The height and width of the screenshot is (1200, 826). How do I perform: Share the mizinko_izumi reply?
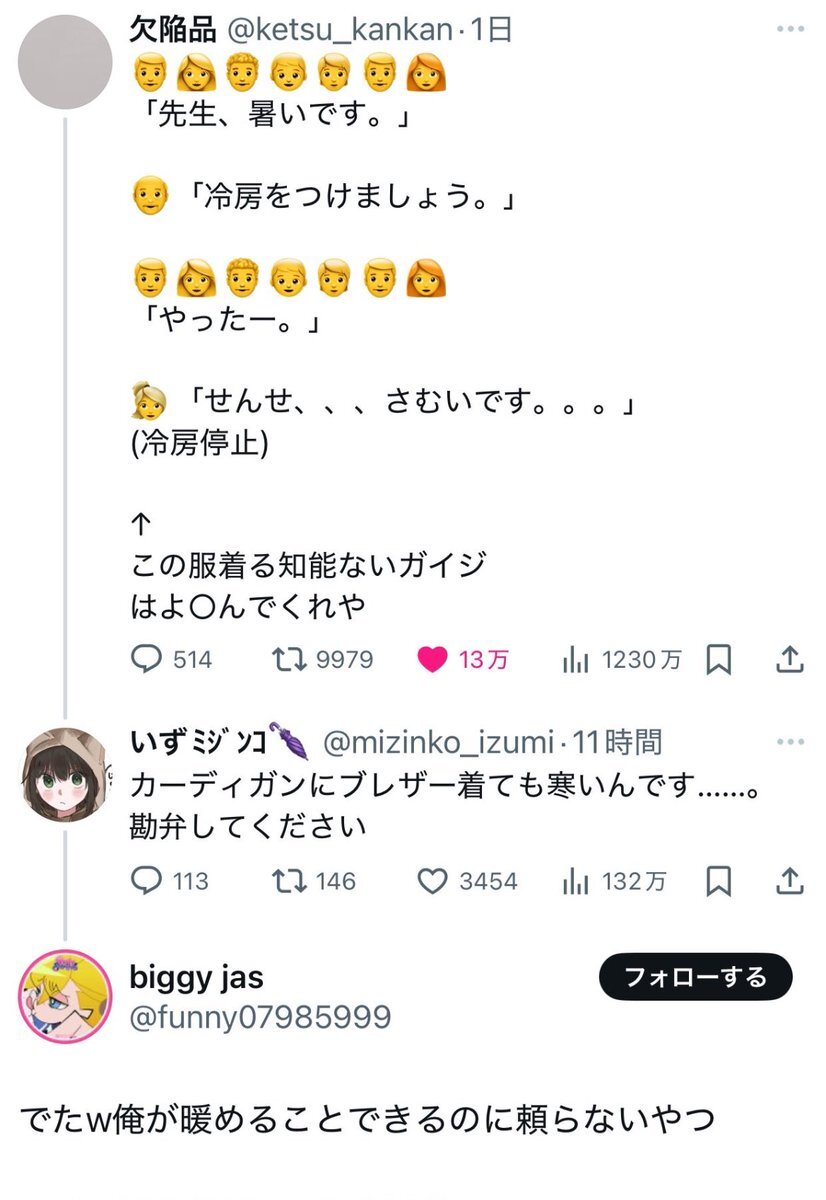(x=789, y=880)
